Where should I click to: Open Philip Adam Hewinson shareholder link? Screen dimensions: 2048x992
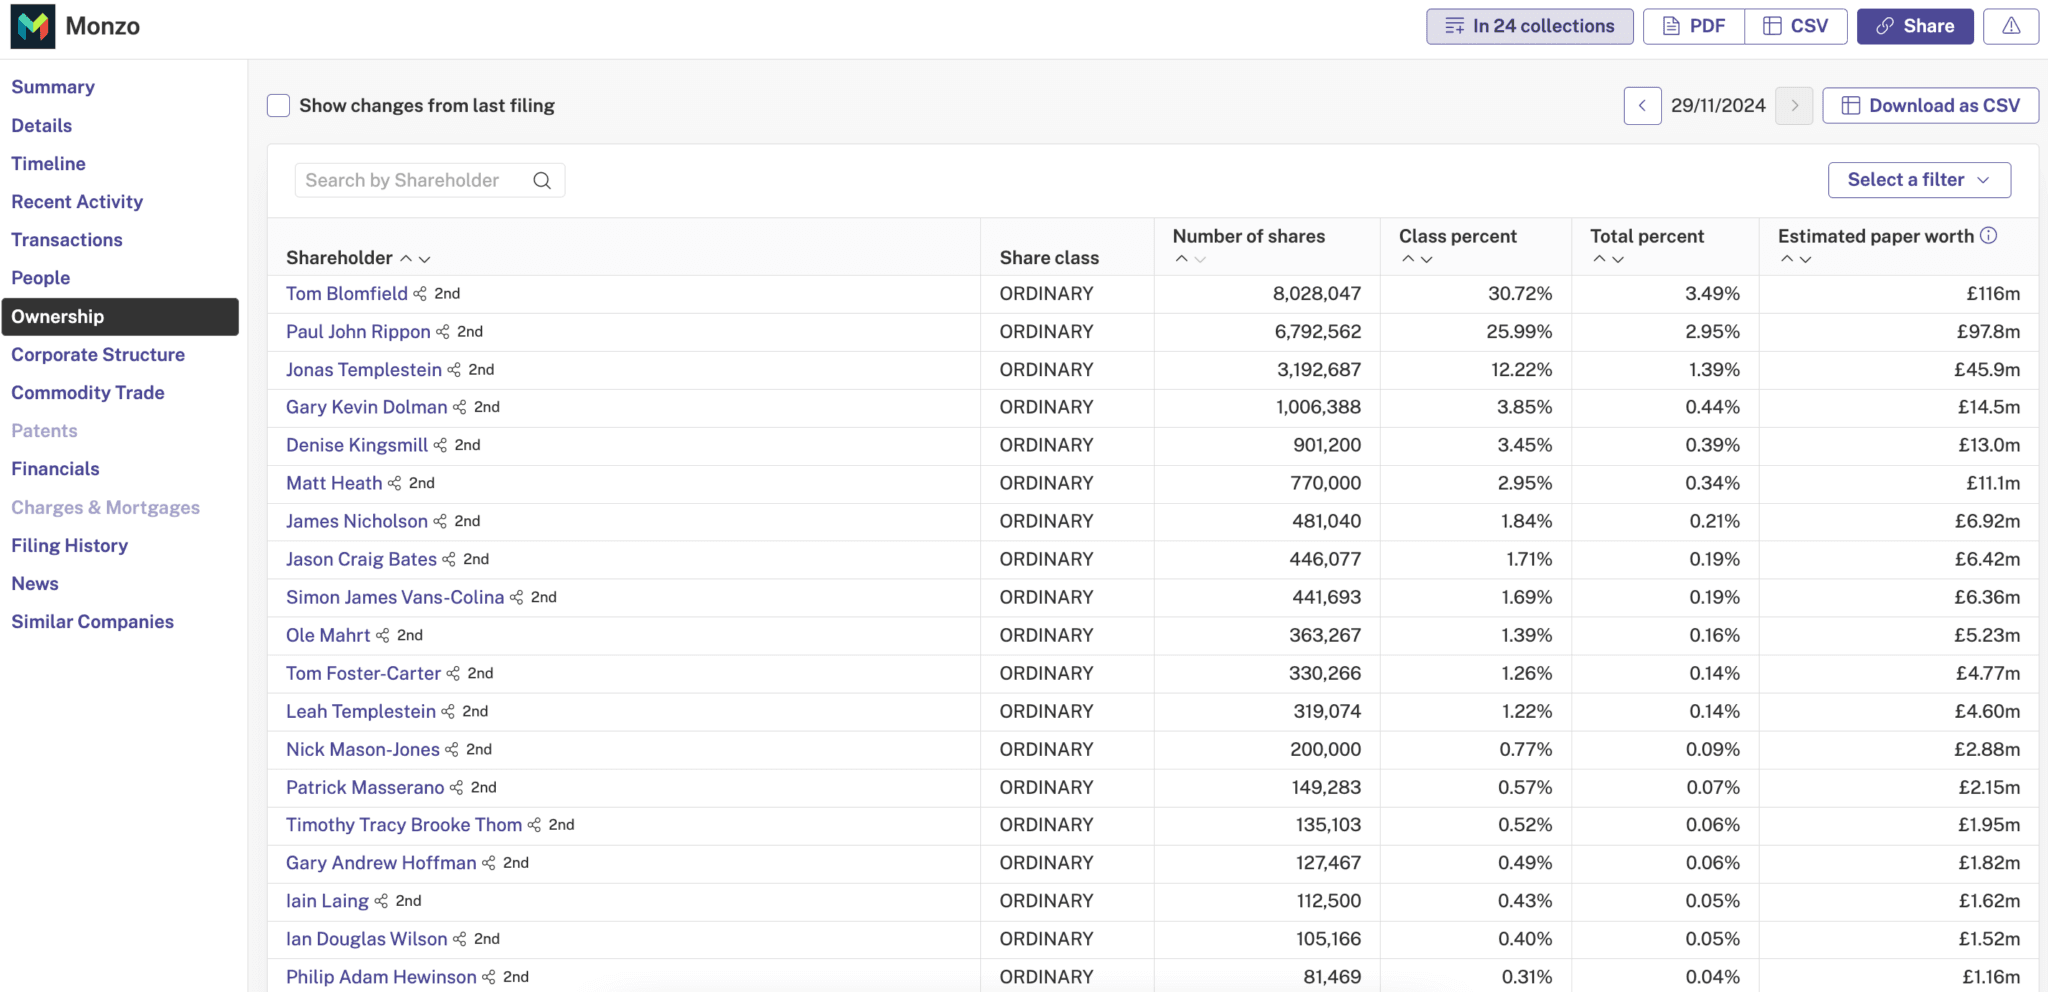click(381, 977)
